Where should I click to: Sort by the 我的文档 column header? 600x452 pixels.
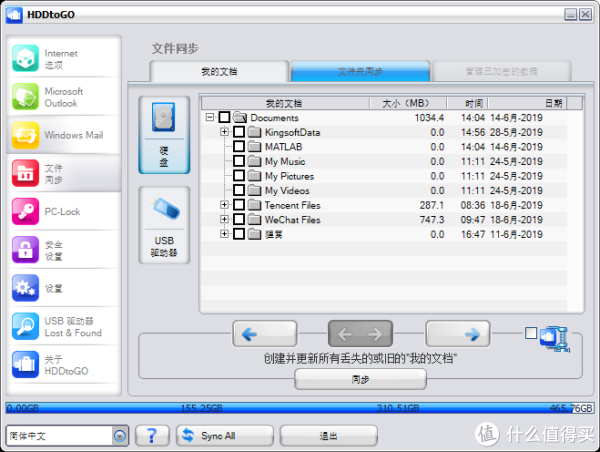[x=285, y=103]
